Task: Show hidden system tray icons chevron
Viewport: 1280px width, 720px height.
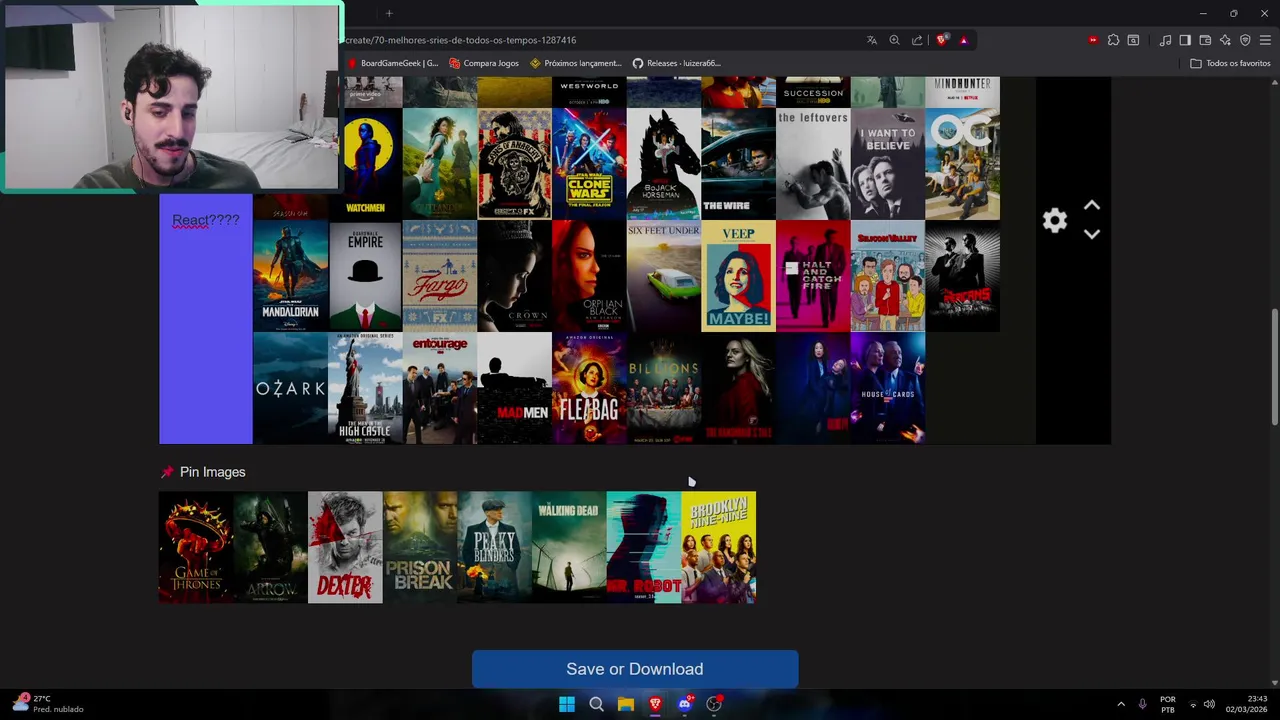Action: click(1120, 704)
